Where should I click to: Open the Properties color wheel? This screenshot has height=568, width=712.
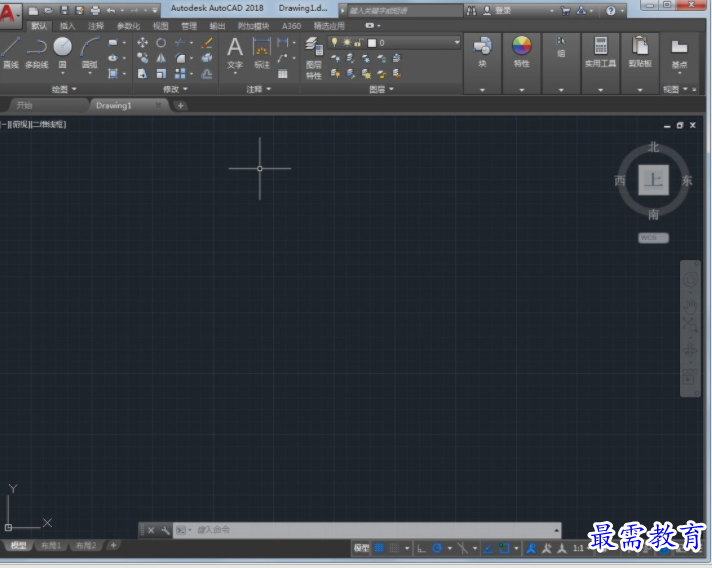coord(521,45)
